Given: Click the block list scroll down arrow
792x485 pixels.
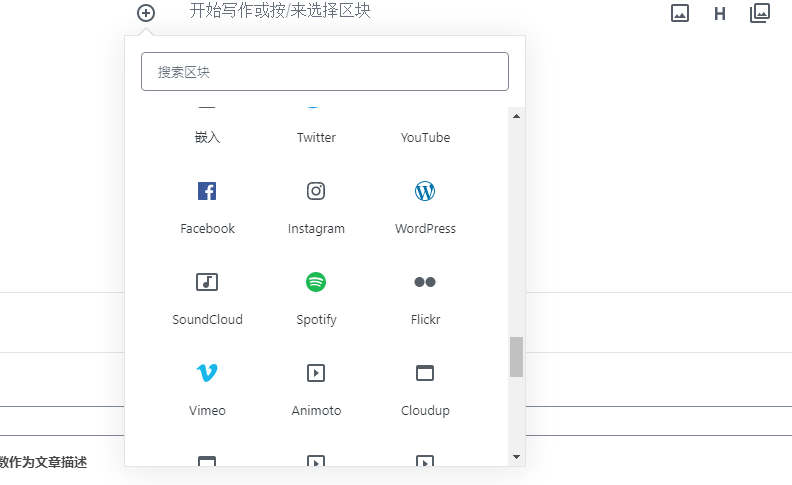Looking at the screenshot, I should 516,457.
